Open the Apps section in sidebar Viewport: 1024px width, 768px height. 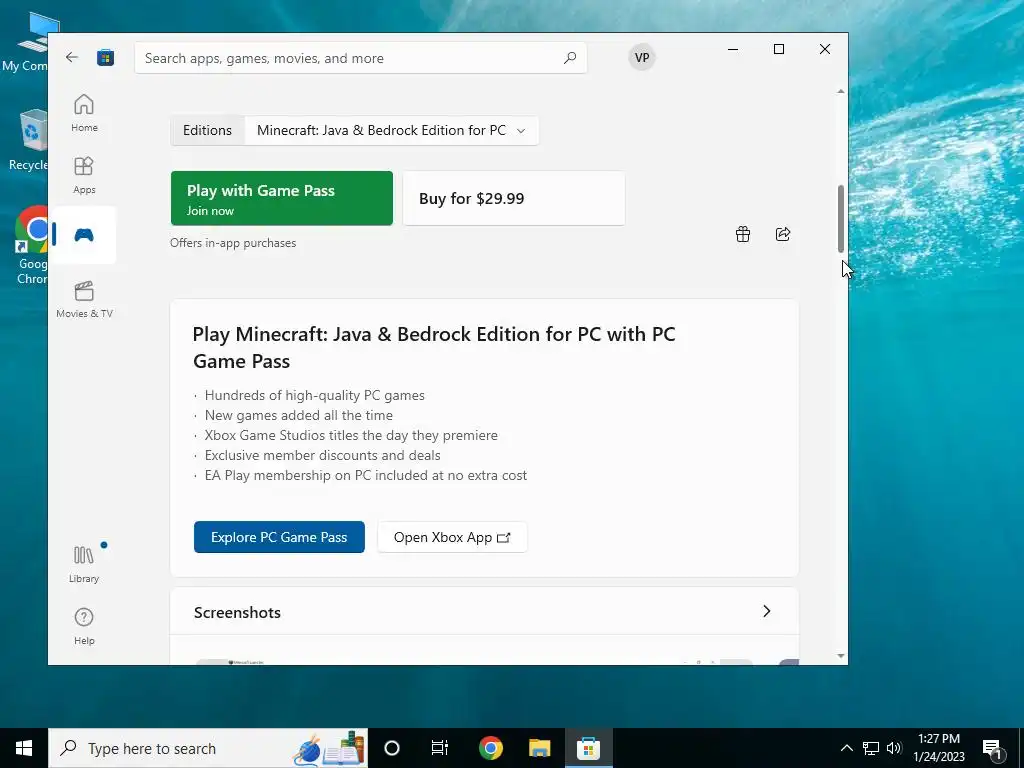[x=84, y=175]
